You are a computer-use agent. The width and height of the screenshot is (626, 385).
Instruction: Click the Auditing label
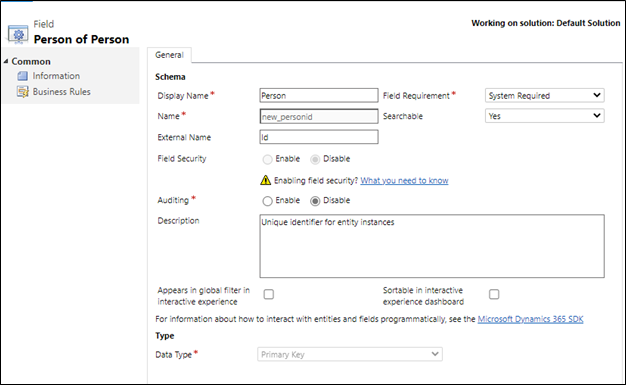point(173,200)
